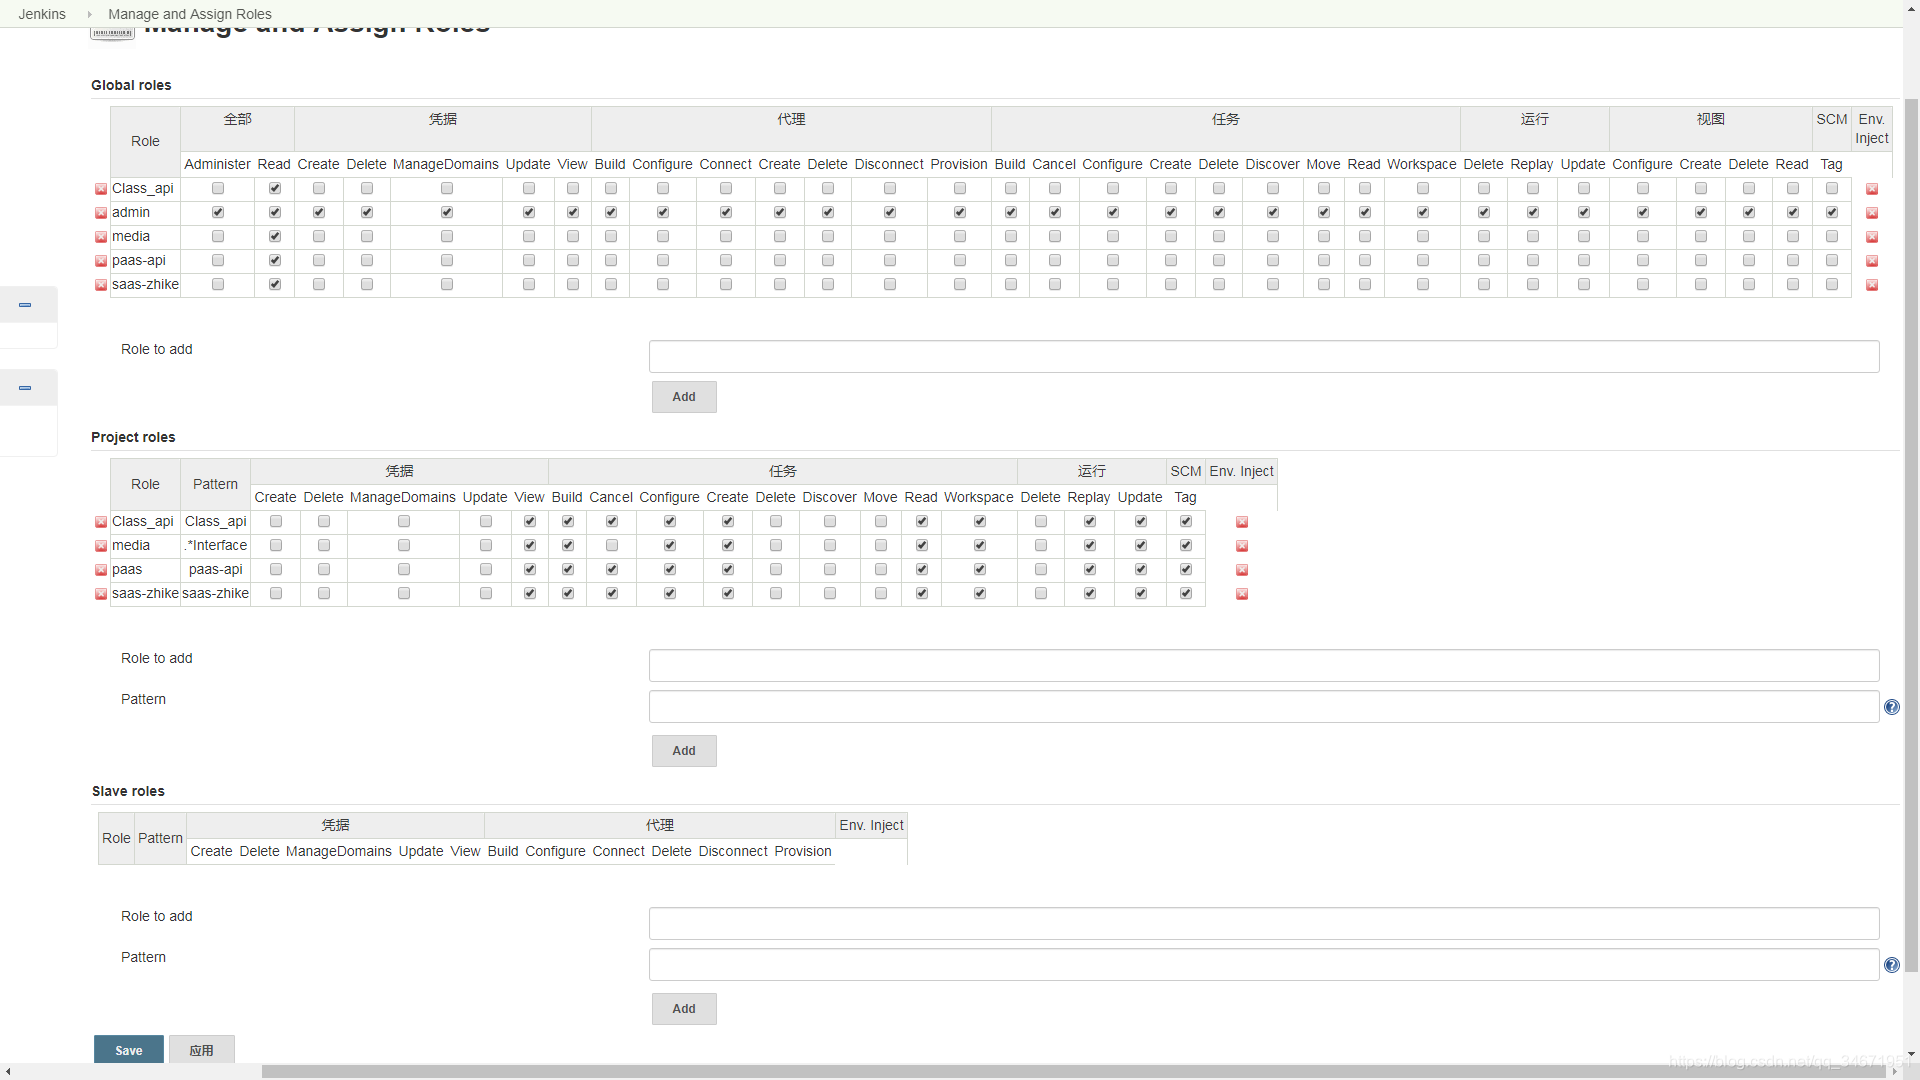This screenshot has height=1080, width=1920.
Task: Enable job Cancel for media project role
Action: tap(612, 545)
